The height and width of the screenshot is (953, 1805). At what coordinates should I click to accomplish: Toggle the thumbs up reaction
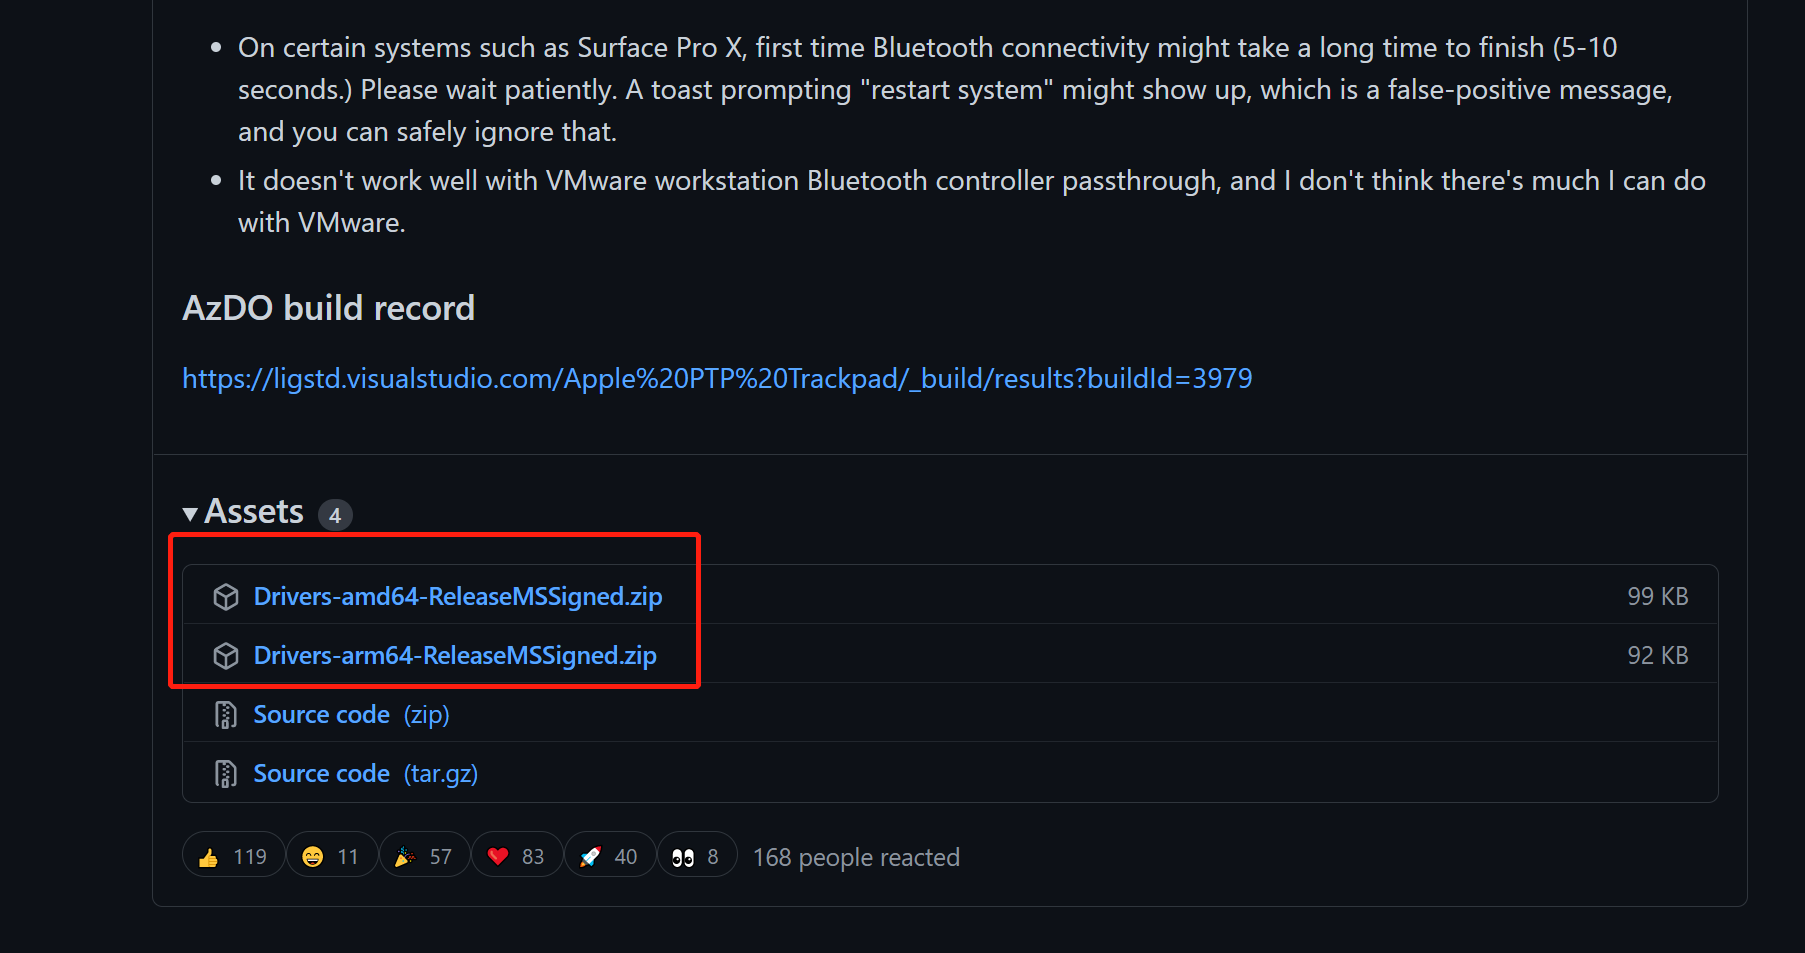tap(233, 857)
